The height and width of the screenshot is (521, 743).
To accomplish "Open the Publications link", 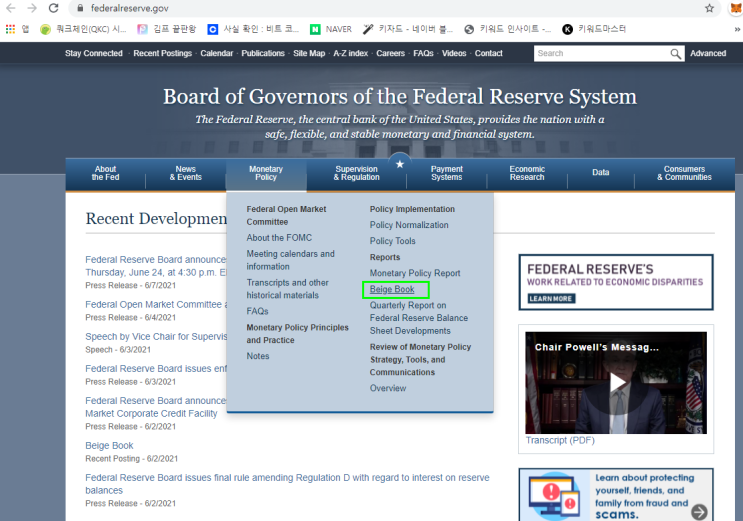I will point(263,54).
